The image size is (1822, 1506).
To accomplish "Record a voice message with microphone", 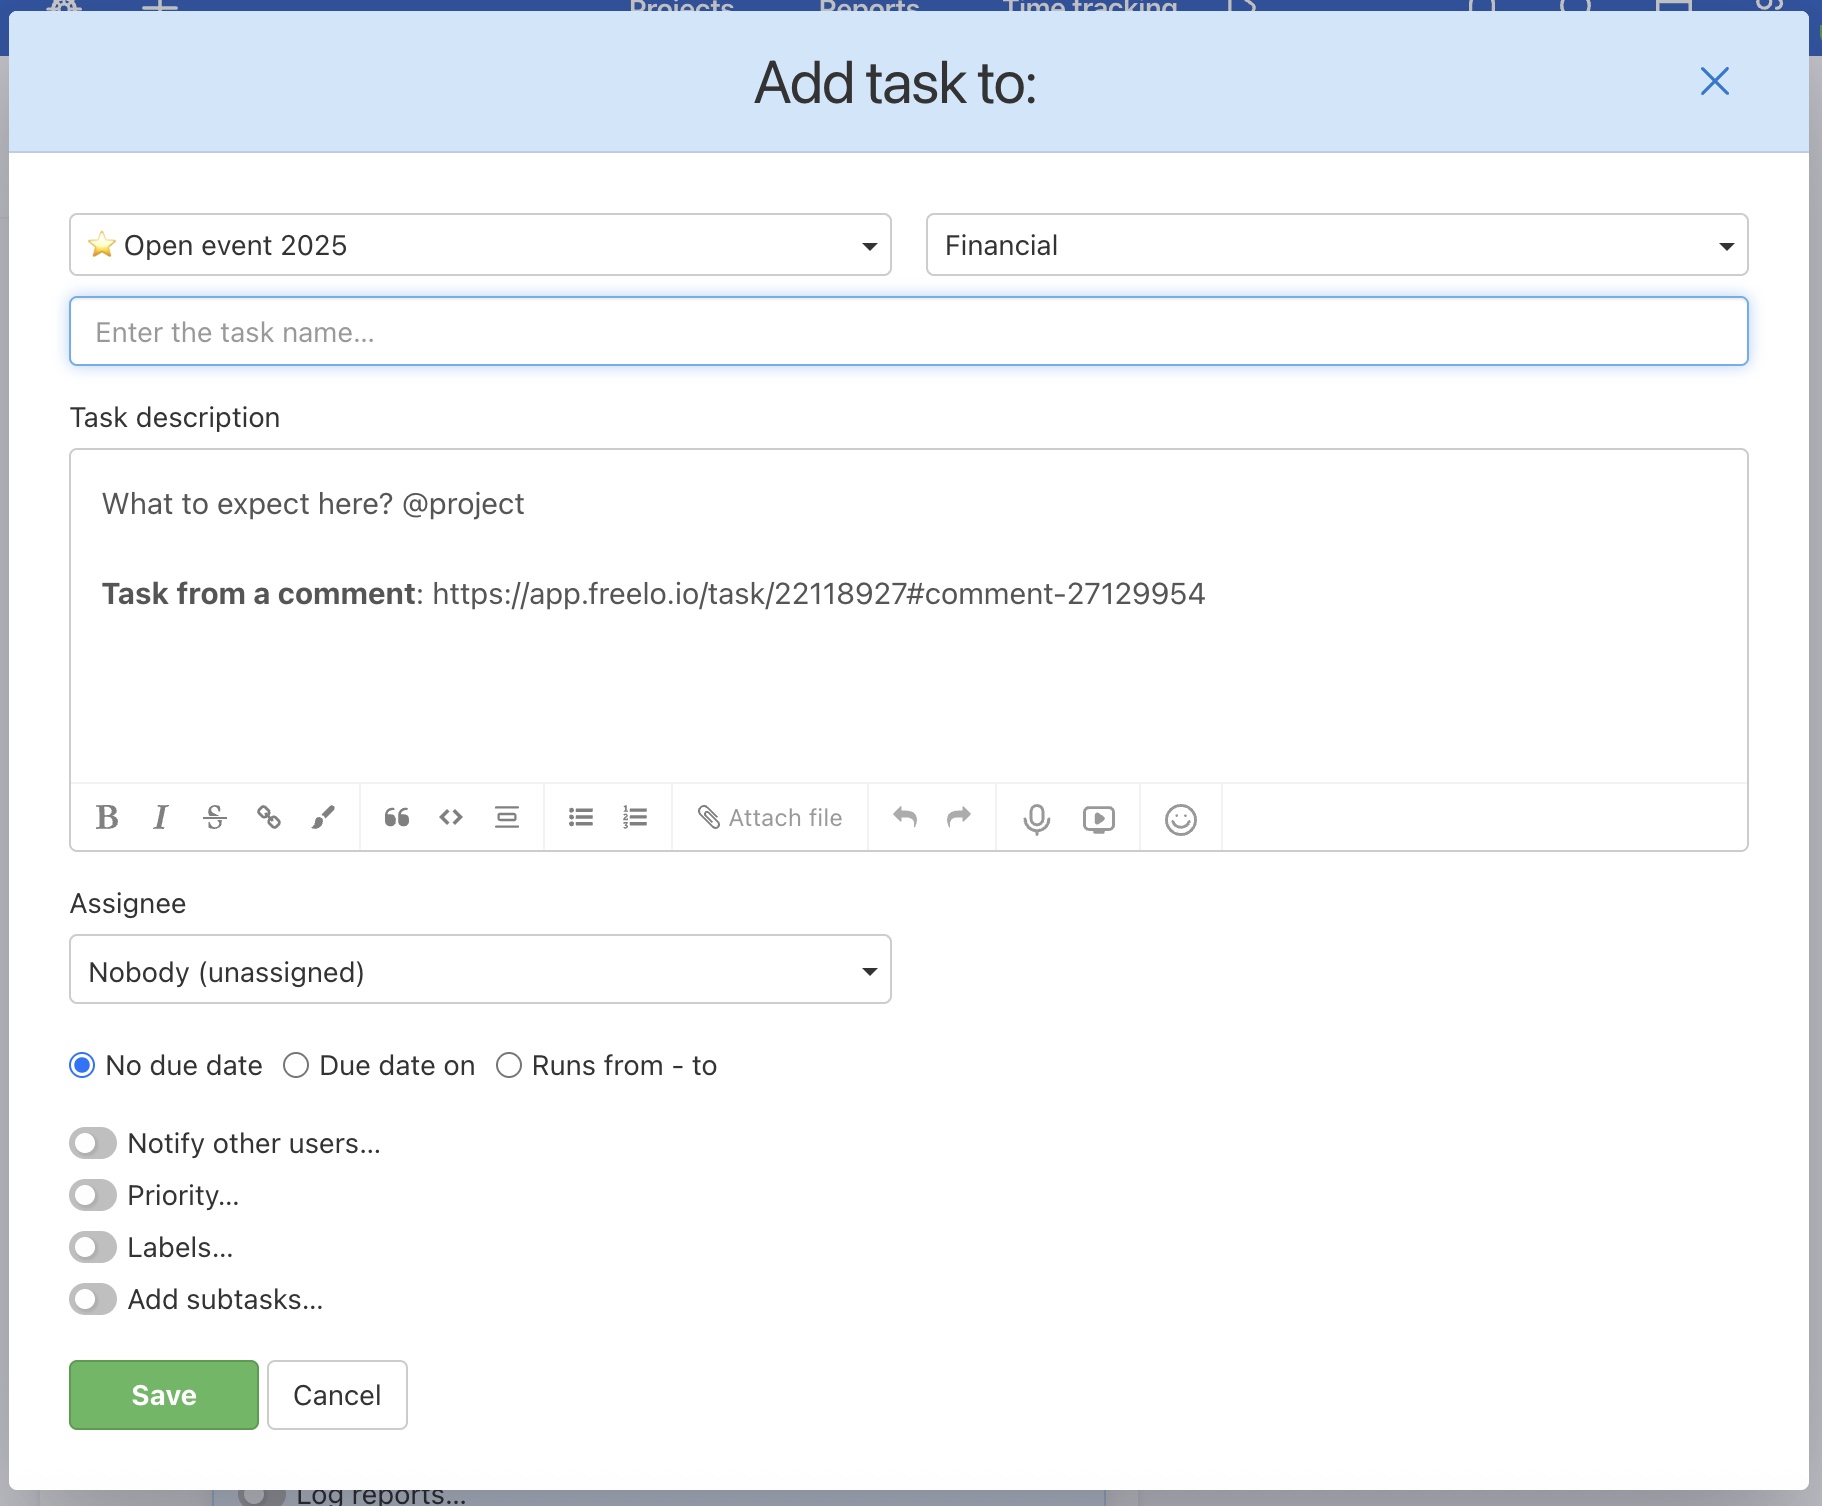I will pyautogui.click(x=1037, y=819).
